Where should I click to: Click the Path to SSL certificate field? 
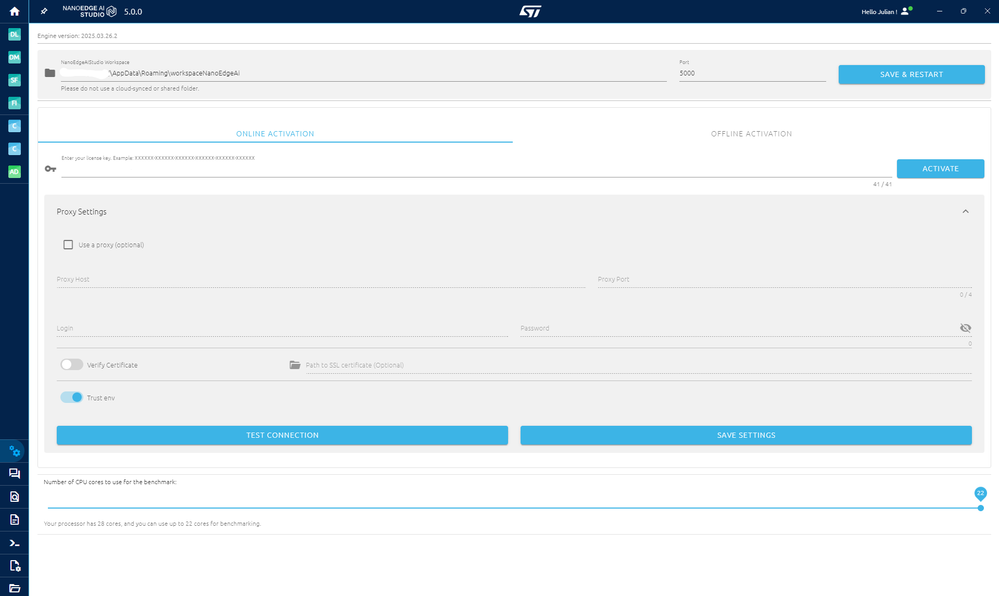(x=638, y=365)
